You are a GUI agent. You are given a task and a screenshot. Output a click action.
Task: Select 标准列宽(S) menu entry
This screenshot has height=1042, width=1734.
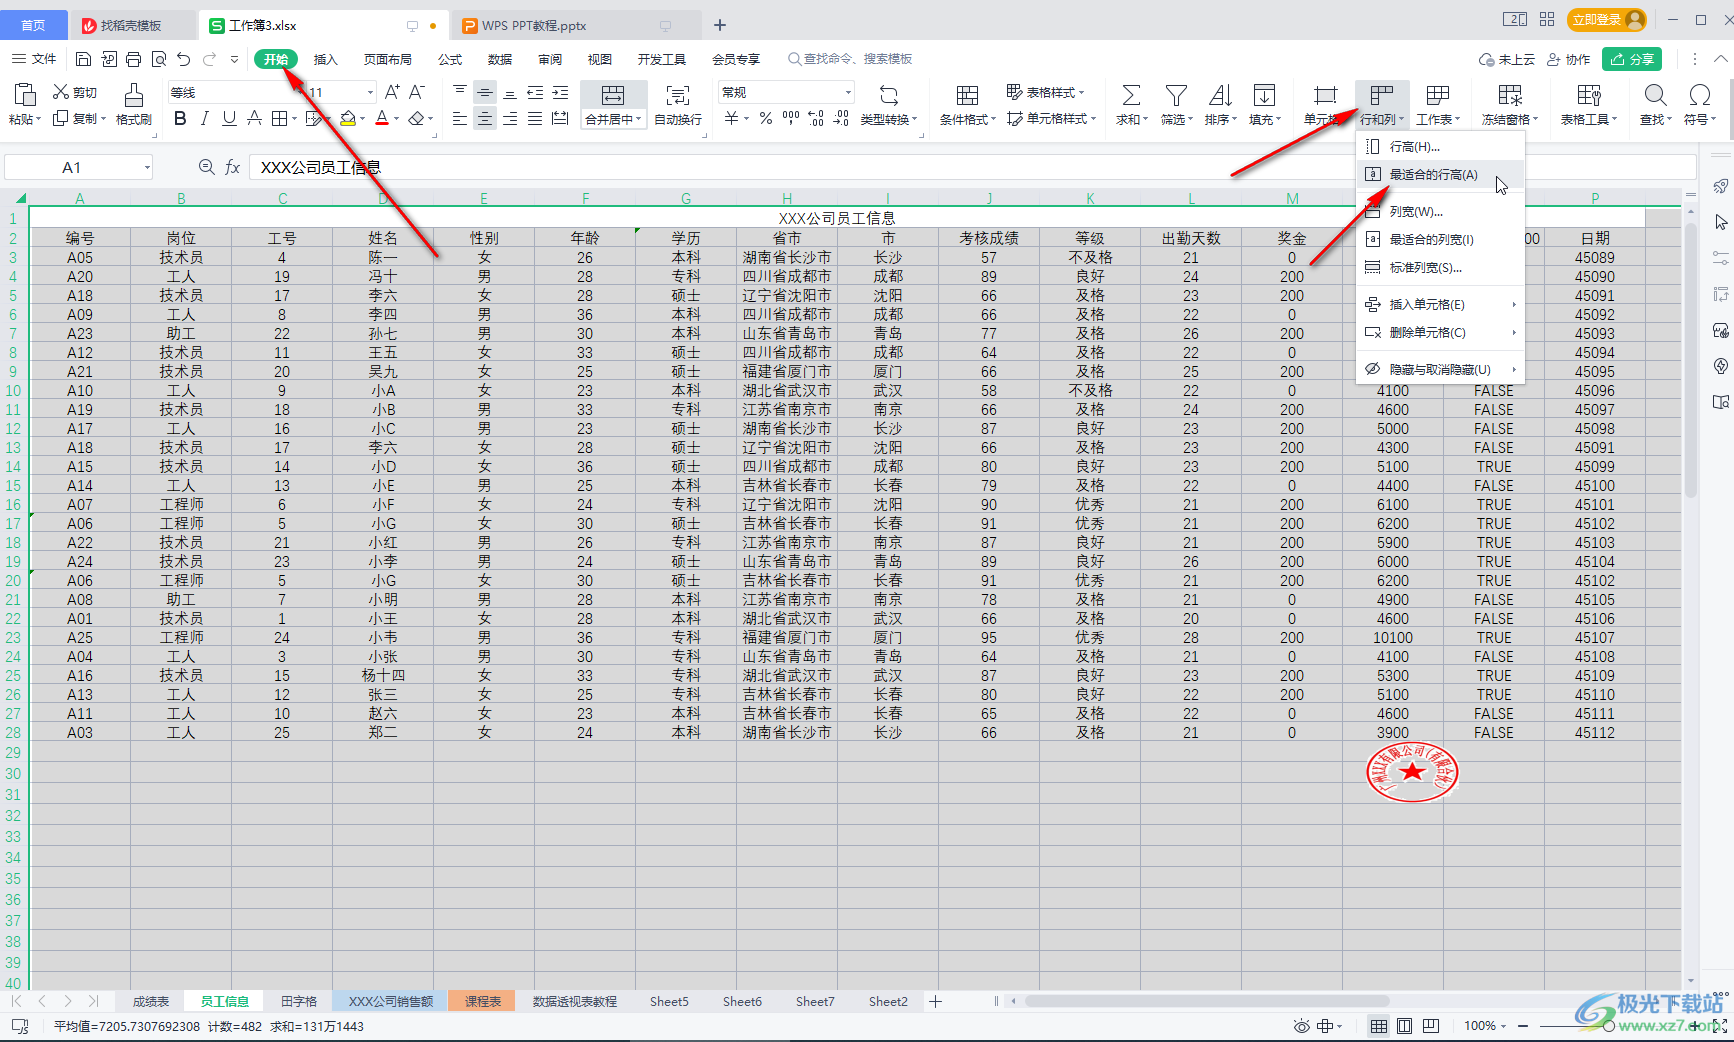pos(1440,267)
